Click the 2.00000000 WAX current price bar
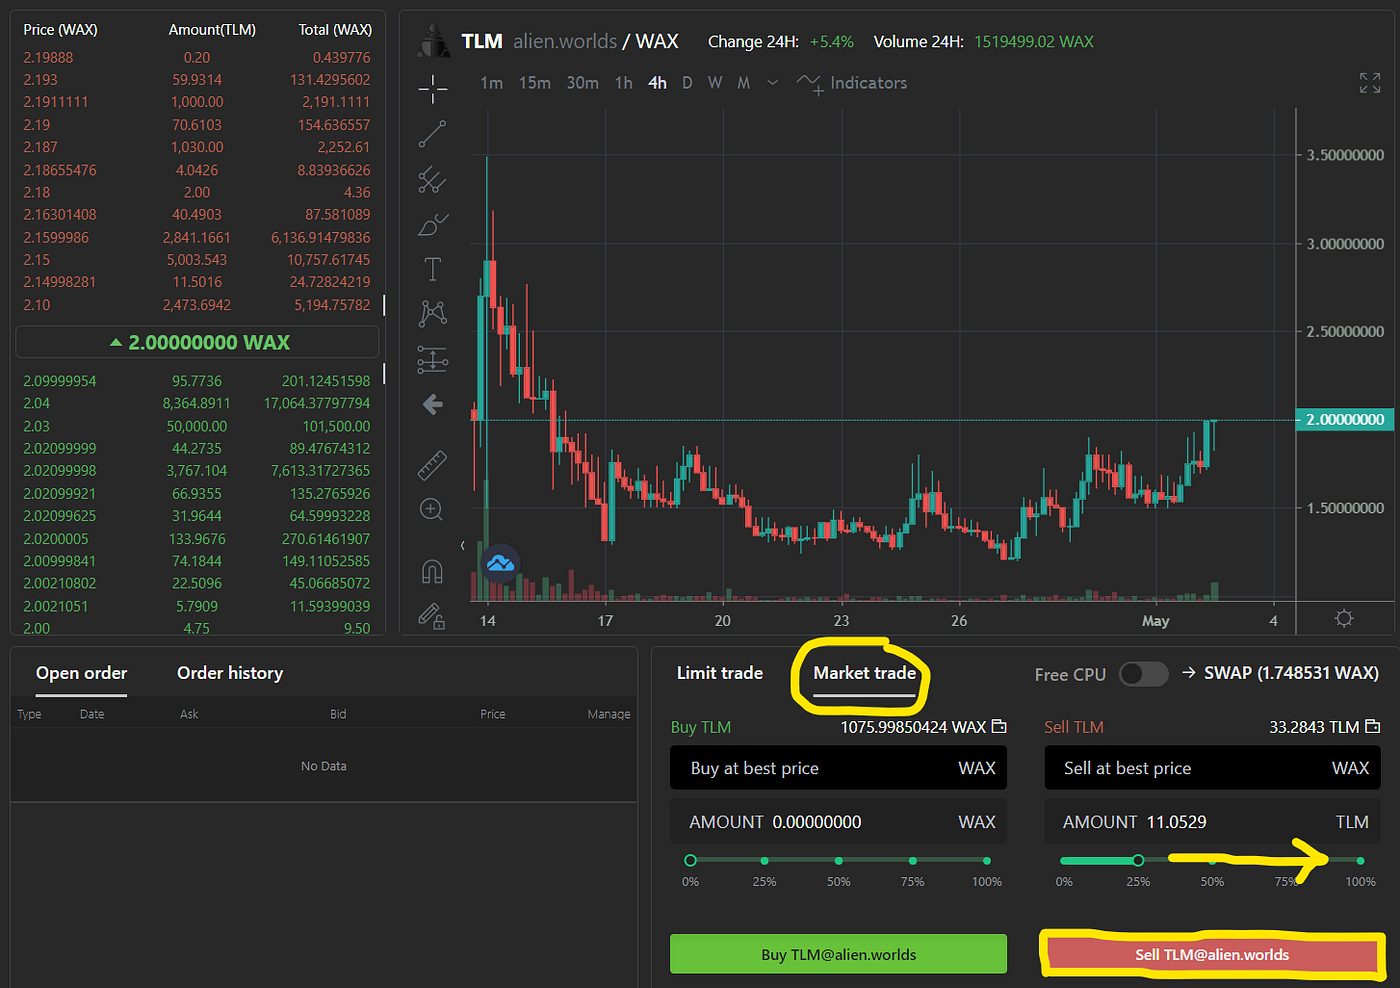This screenshot has height=988, width=1400. (x=197, y=342)
